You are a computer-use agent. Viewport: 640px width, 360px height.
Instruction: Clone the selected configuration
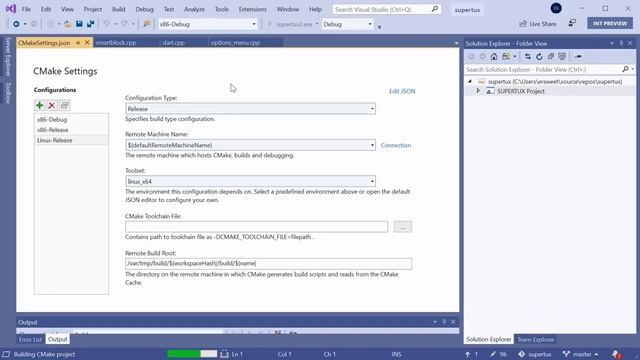point(64,106)
